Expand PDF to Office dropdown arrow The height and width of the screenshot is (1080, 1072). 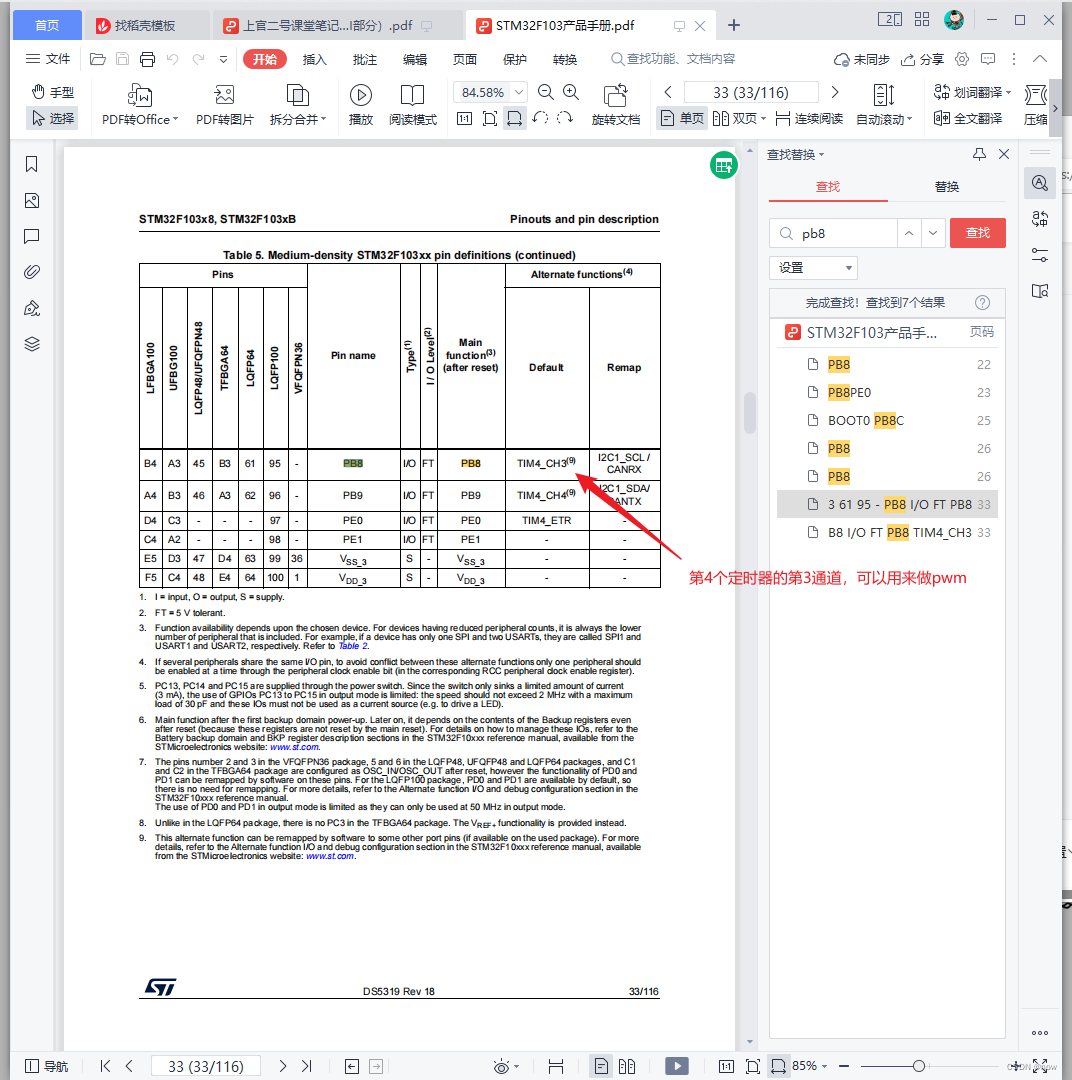pos(176,119)
